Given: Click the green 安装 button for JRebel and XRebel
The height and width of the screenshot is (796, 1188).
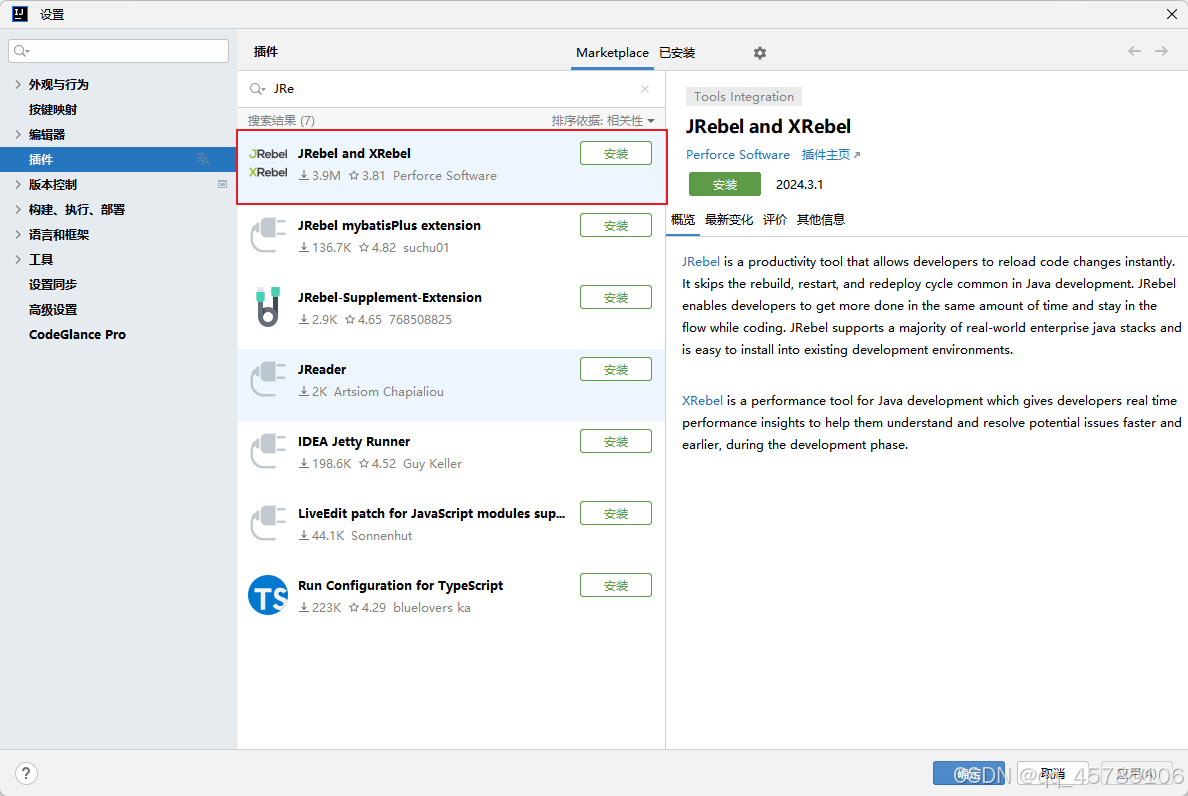Looking at the screenshot, I should [724, 185].
